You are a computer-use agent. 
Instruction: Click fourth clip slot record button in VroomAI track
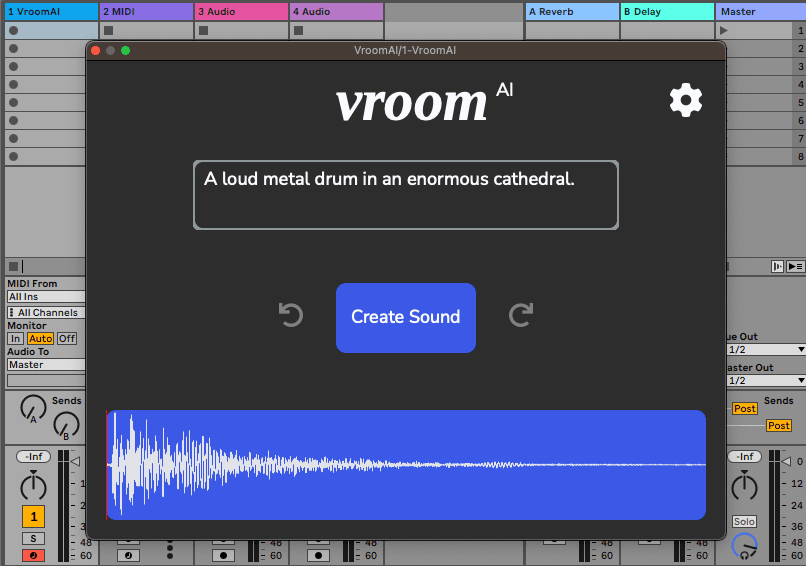pos(14,84)
